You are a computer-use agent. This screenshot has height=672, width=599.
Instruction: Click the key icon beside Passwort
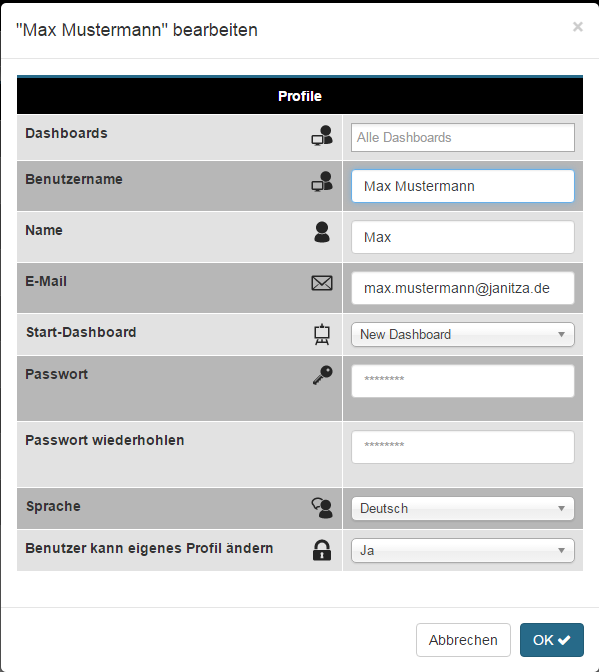pos(322,375)
